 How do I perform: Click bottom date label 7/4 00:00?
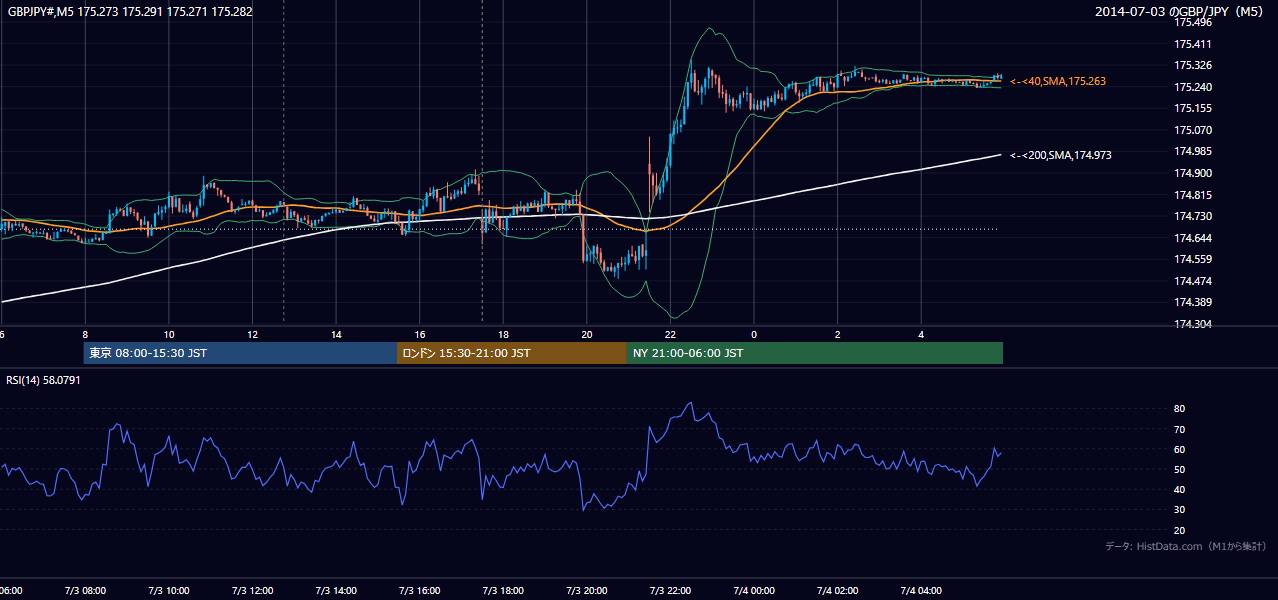click(754, 591)
